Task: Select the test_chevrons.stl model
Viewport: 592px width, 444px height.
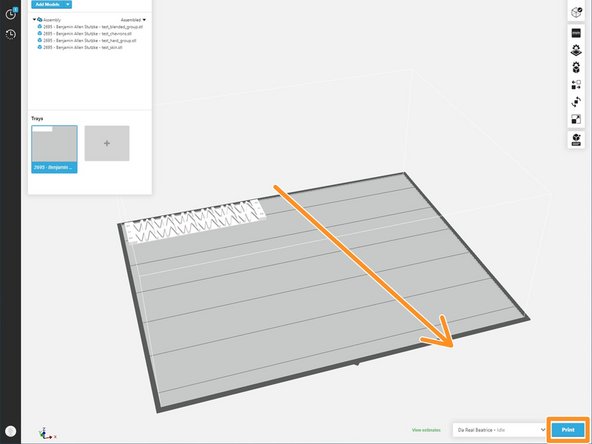Action: (x=85, y=34)
